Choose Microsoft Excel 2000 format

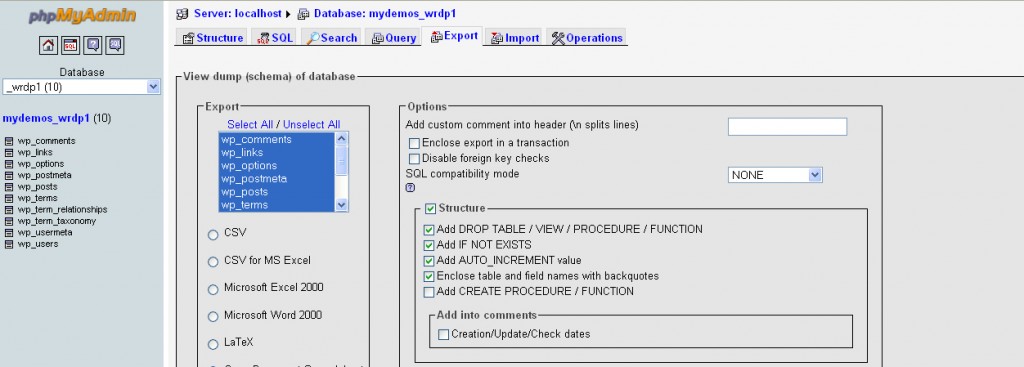[213, 289]
